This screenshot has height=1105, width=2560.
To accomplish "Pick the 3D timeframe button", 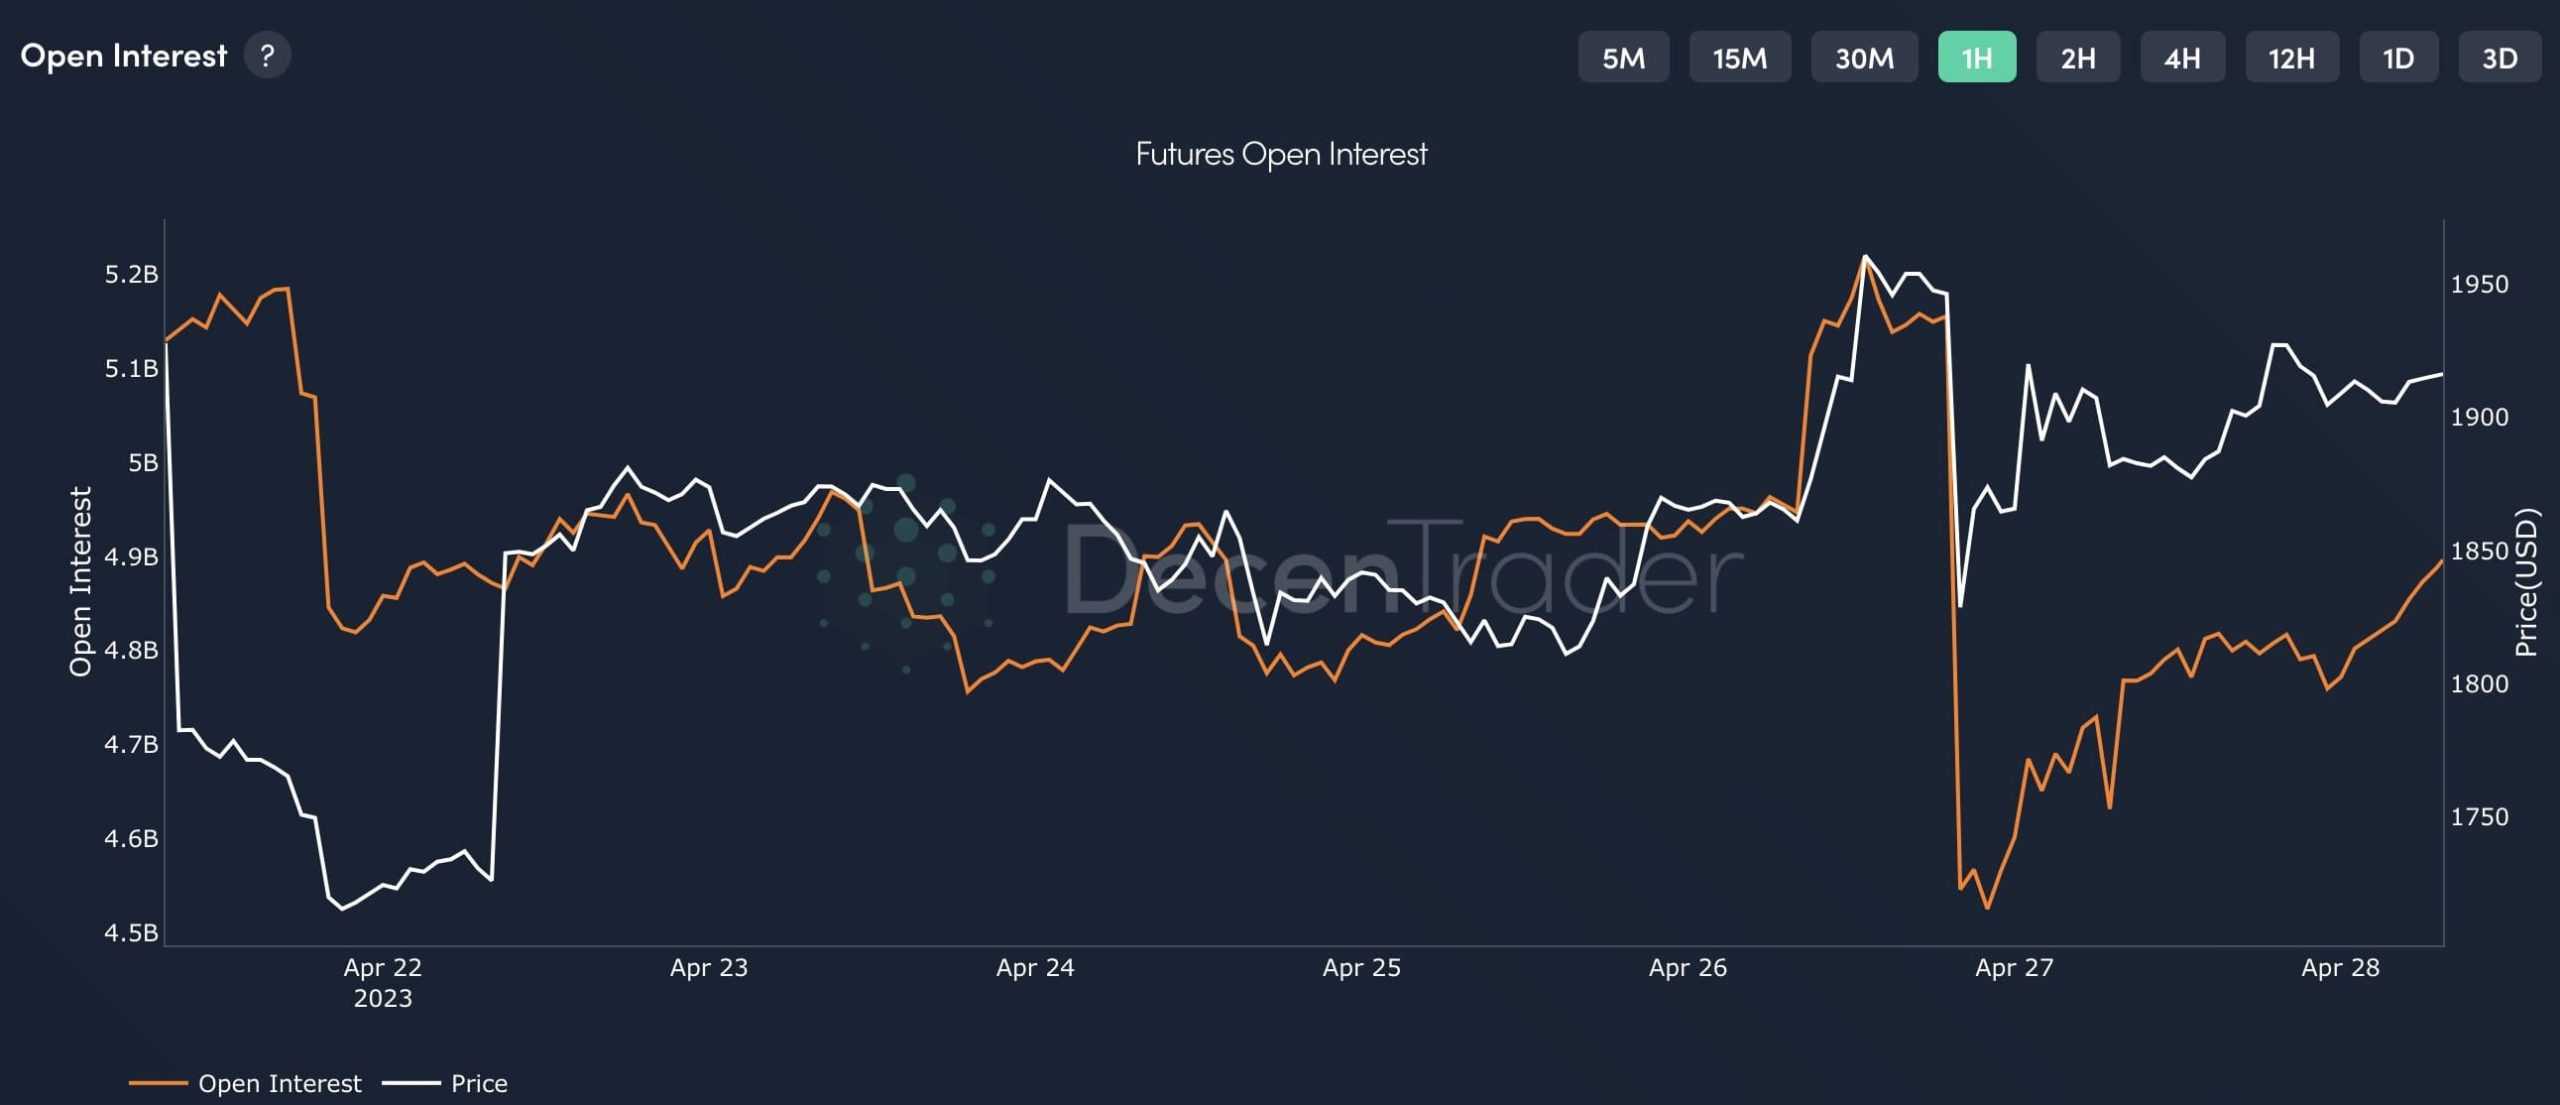I will click(x=2499, y=58).
